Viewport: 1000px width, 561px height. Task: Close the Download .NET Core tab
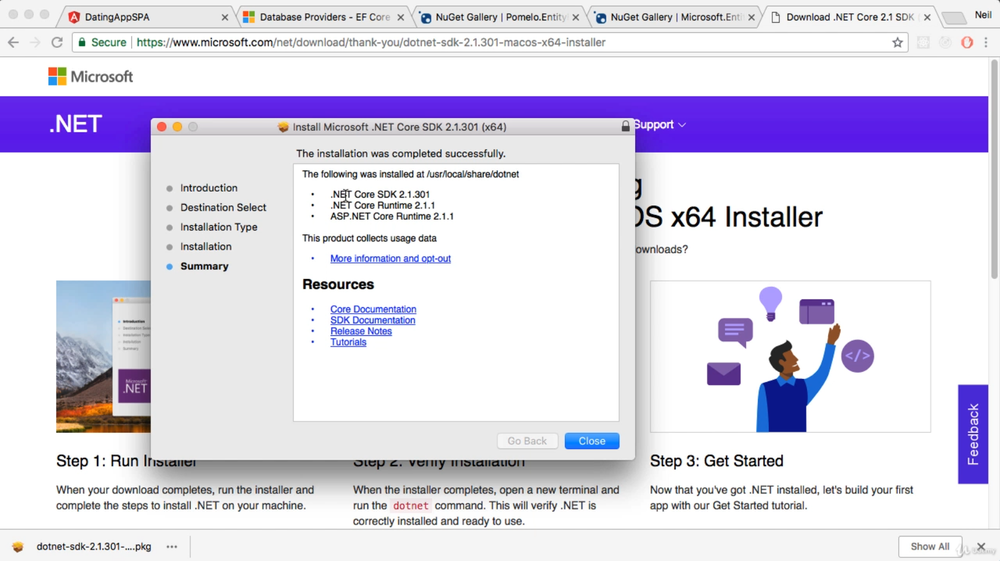(927, 18)
